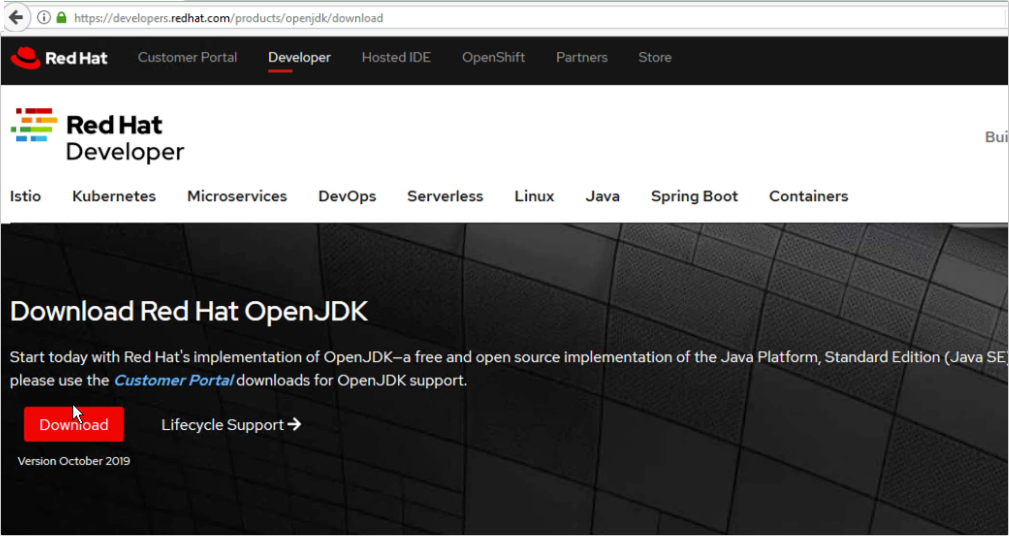Select the Containers topic
Viewport: 1009px width, 536px height.
tap(809, 196)
